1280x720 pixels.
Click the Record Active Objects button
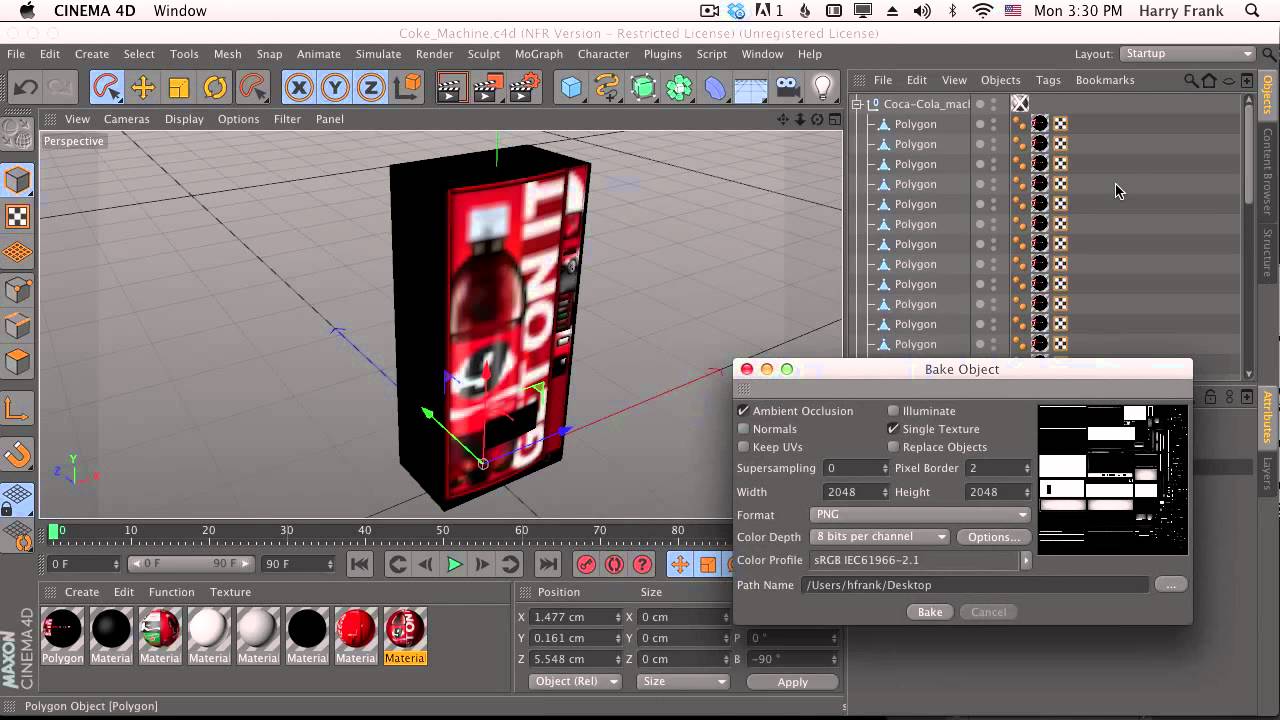(x=586, y=564)
